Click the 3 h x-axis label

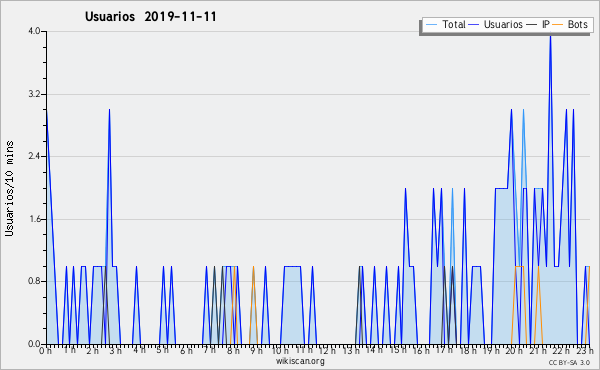pyautogui.click(x=116, y=351)
